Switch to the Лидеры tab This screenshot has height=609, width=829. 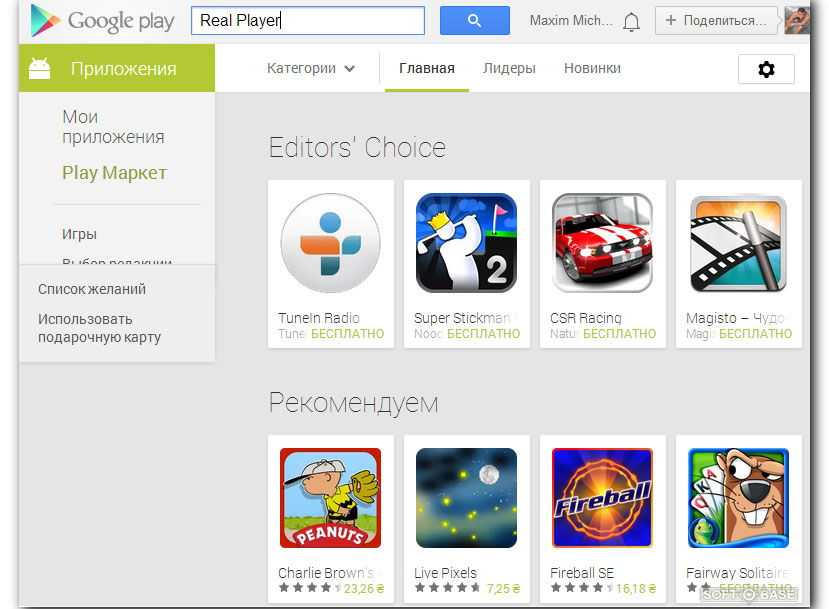509,68
